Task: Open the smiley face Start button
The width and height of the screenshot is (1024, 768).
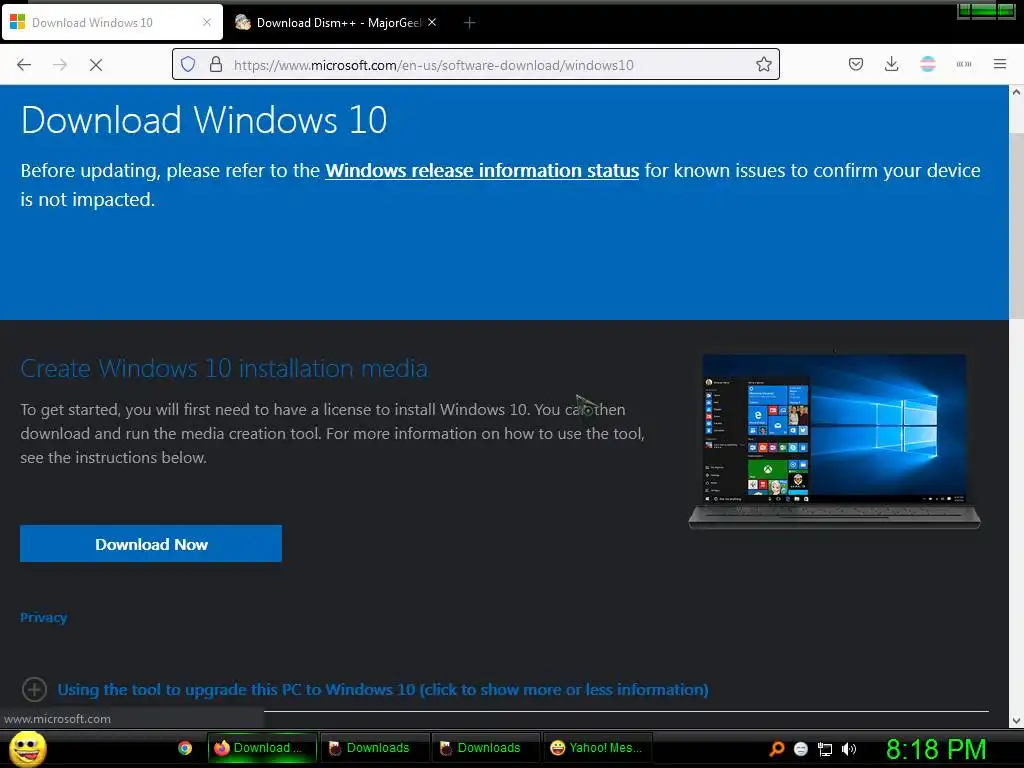Action: [x=27, y=748]
